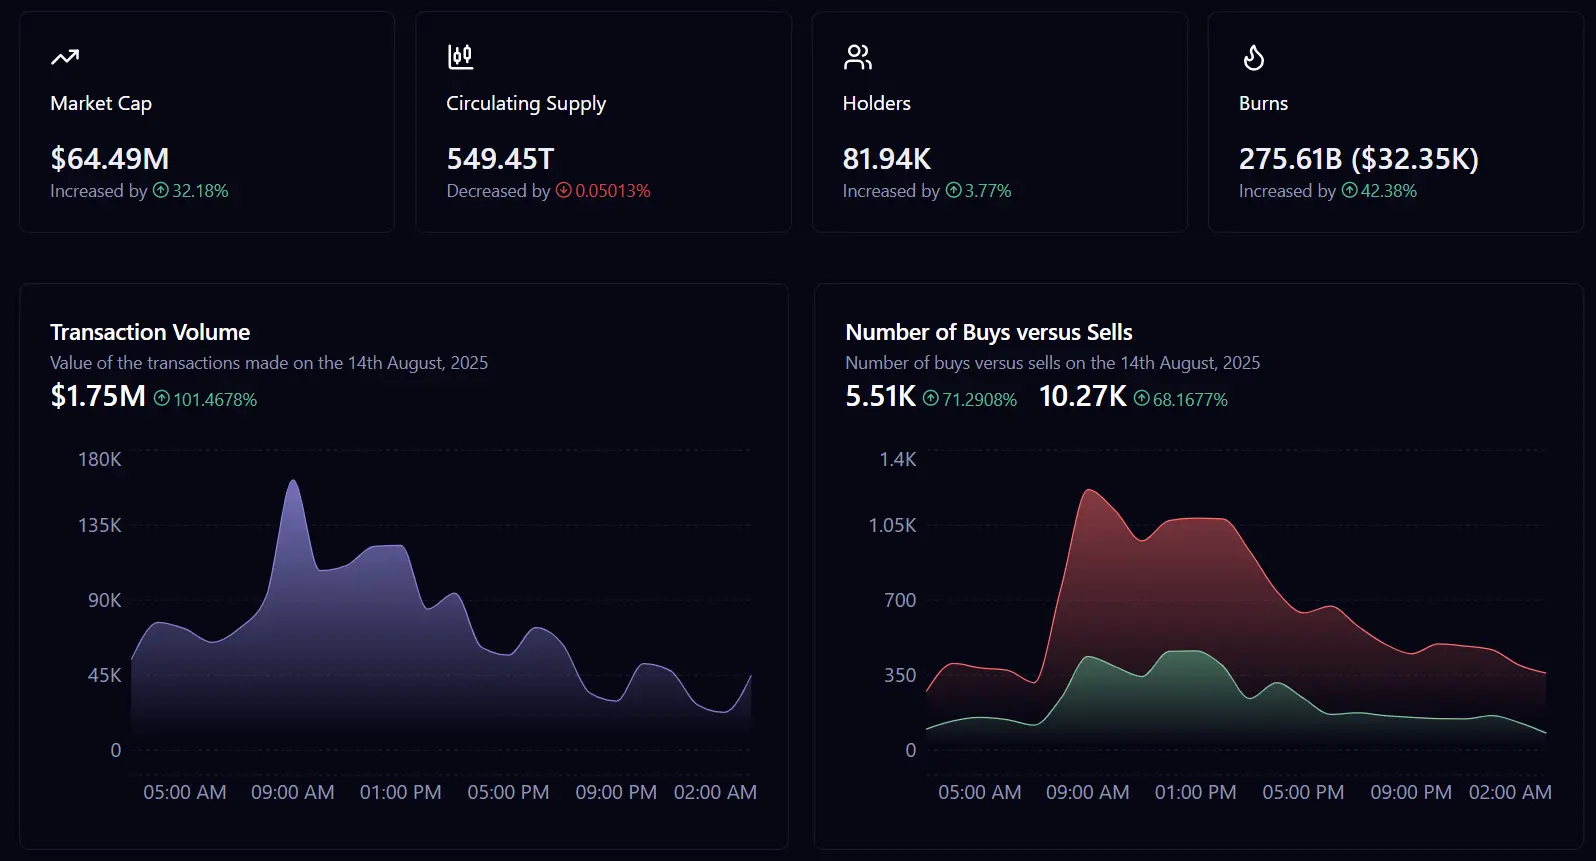
Task: Click the Market Cap trending arrow icon
Action: [65, 58]
